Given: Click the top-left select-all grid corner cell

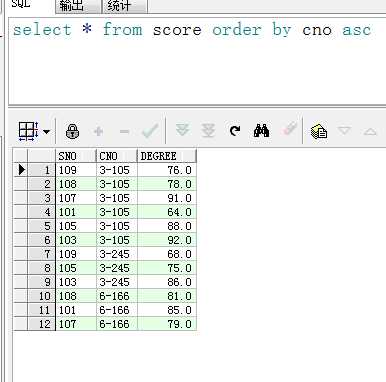Looking at the screenshot, I should point(20,156).
